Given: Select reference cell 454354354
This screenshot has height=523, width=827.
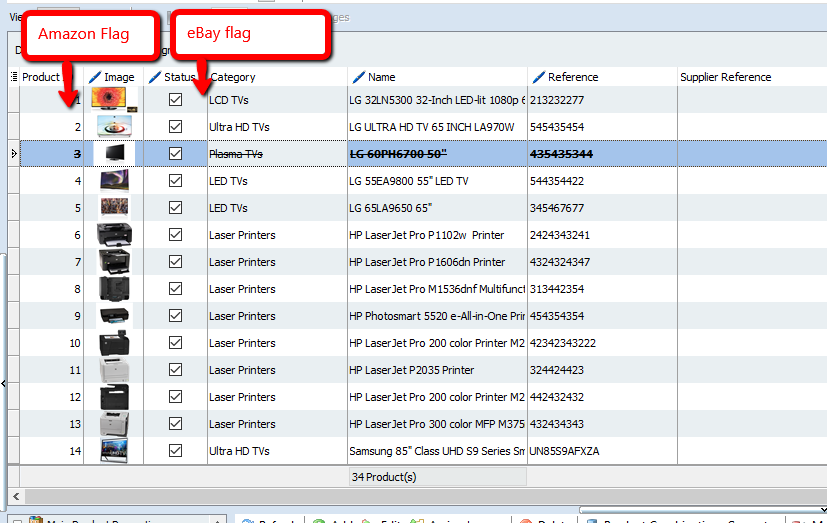Looking at the screenshot, I should 602,316.
